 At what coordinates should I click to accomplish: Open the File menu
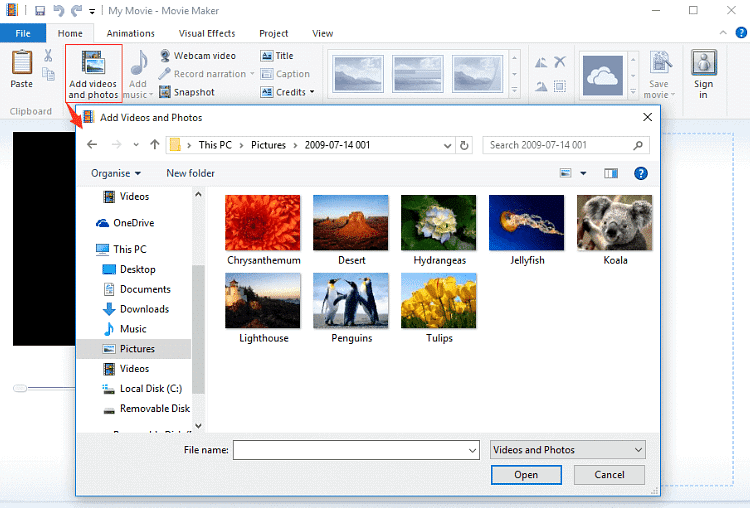coord(23,33)
